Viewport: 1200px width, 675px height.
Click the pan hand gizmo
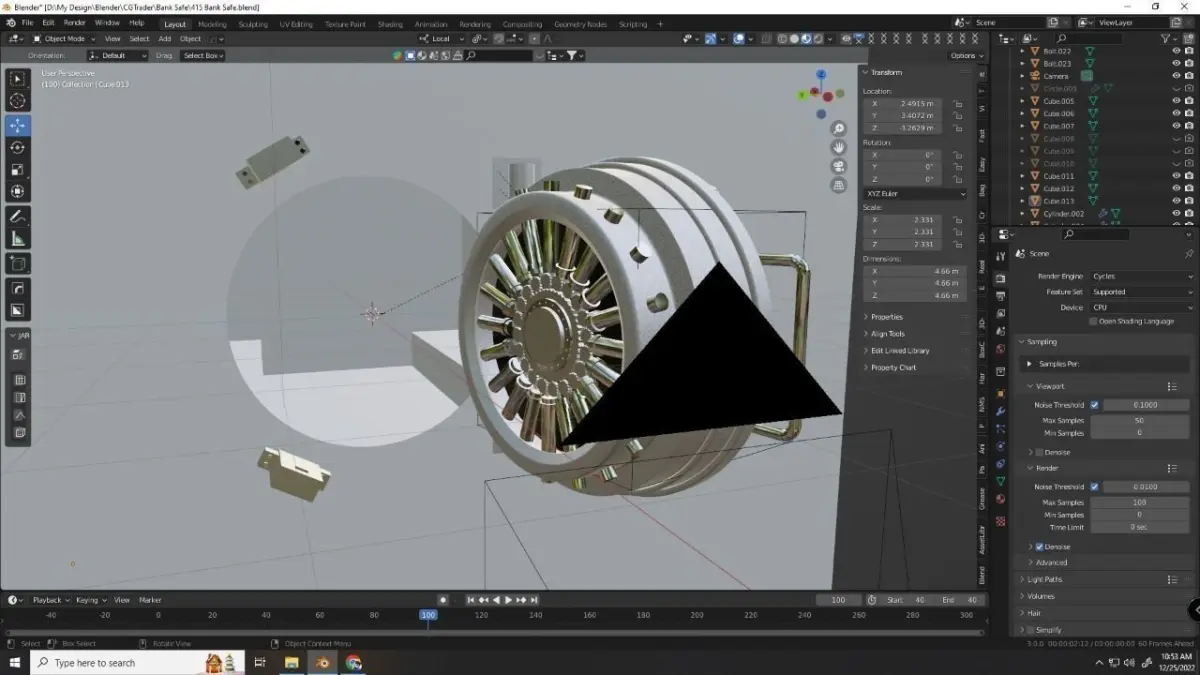(839, 147)
